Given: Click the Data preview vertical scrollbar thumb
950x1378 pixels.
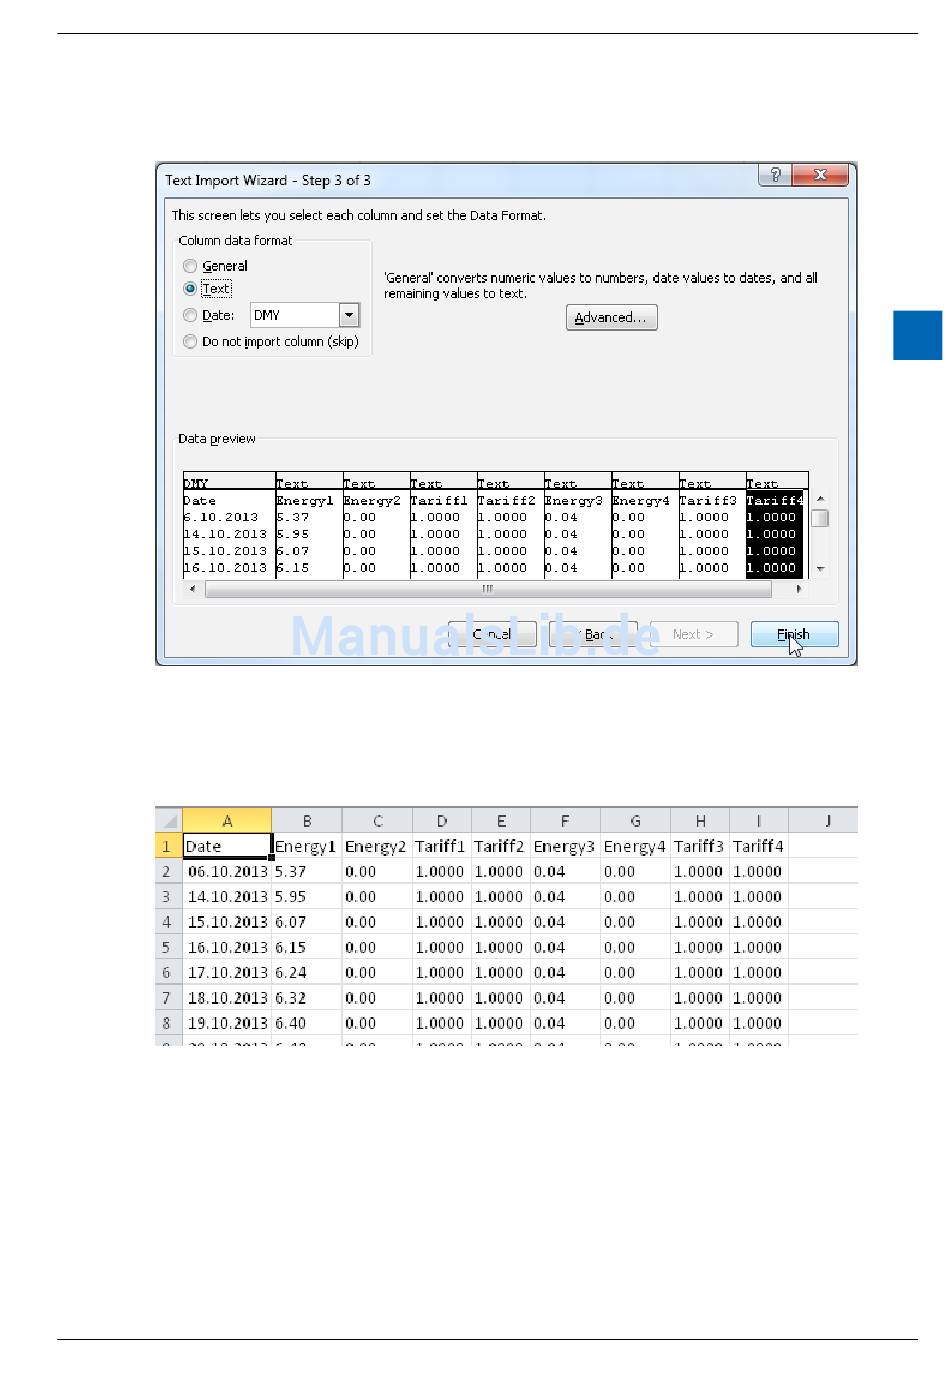Looking at the screenshot, I should [x=820, y=518].
